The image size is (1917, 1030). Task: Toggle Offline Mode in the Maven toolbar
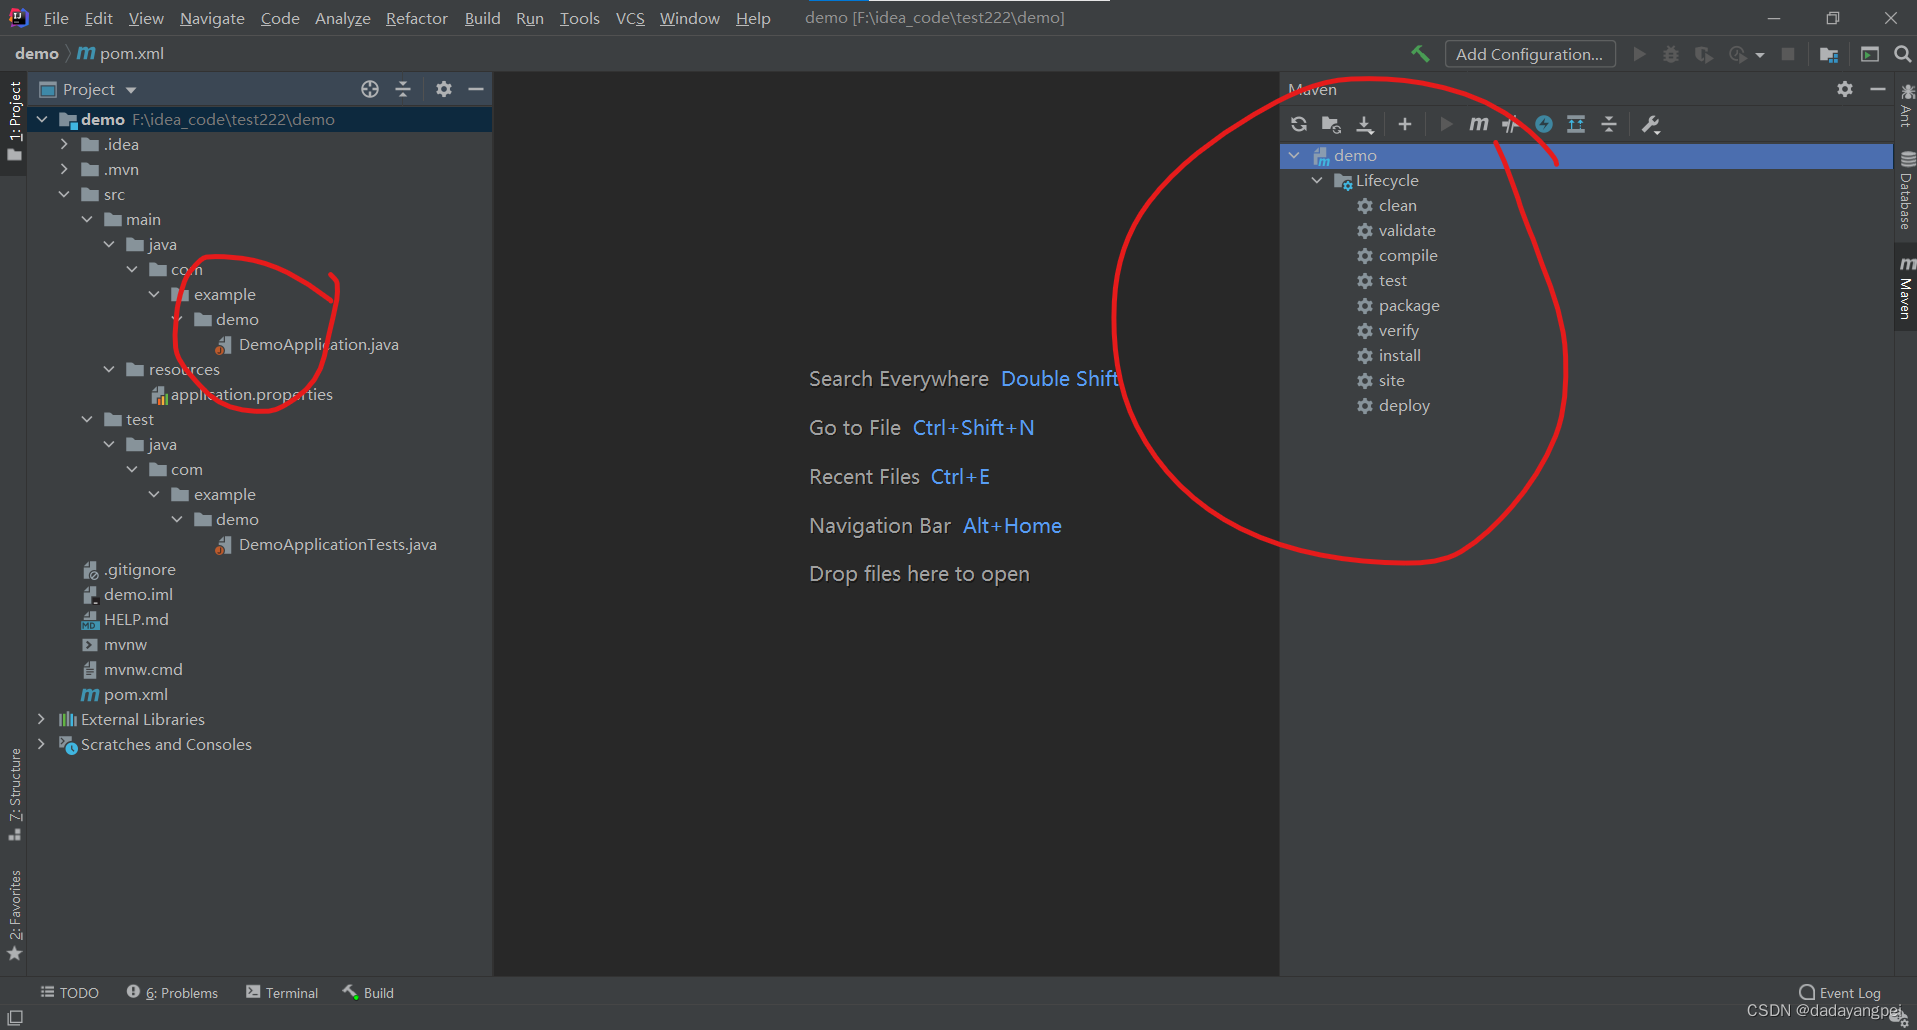pos(1511,124)
